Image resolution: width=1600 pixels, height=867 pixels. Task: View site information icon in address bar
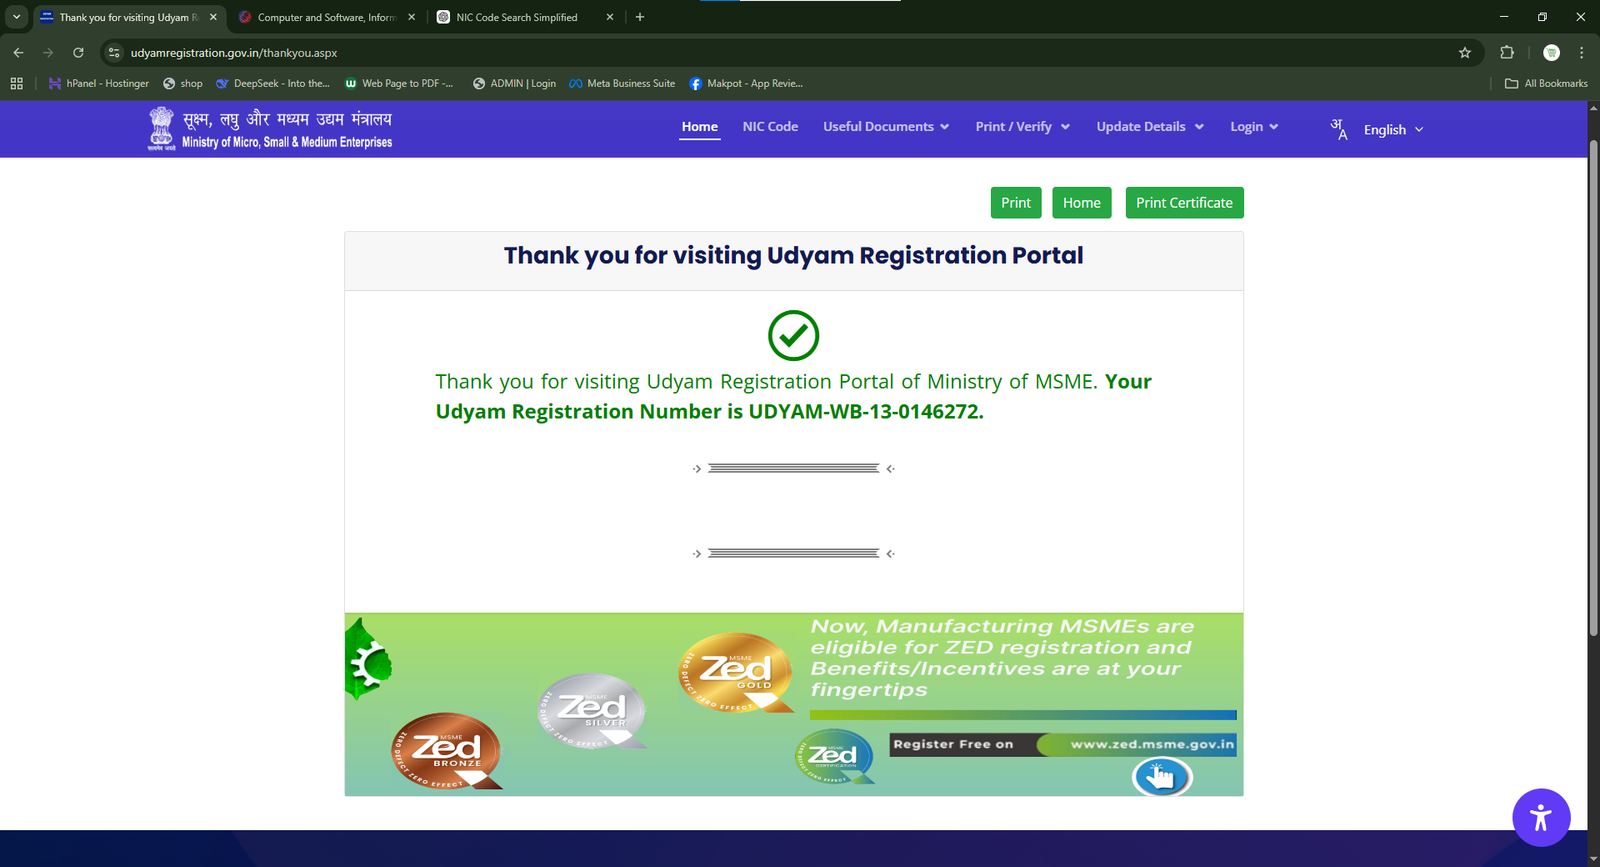point(114,53)
